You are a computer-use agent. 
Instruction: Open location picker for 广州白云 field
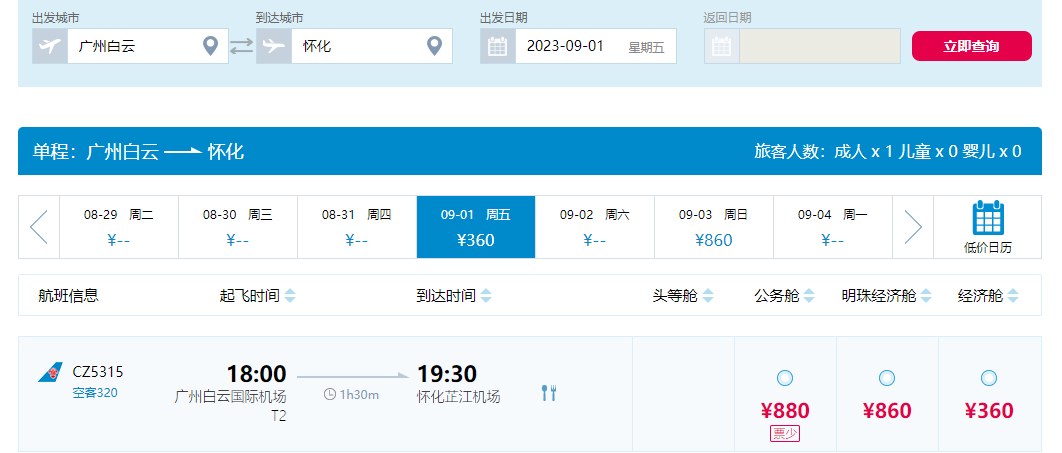tap(211, 46)
